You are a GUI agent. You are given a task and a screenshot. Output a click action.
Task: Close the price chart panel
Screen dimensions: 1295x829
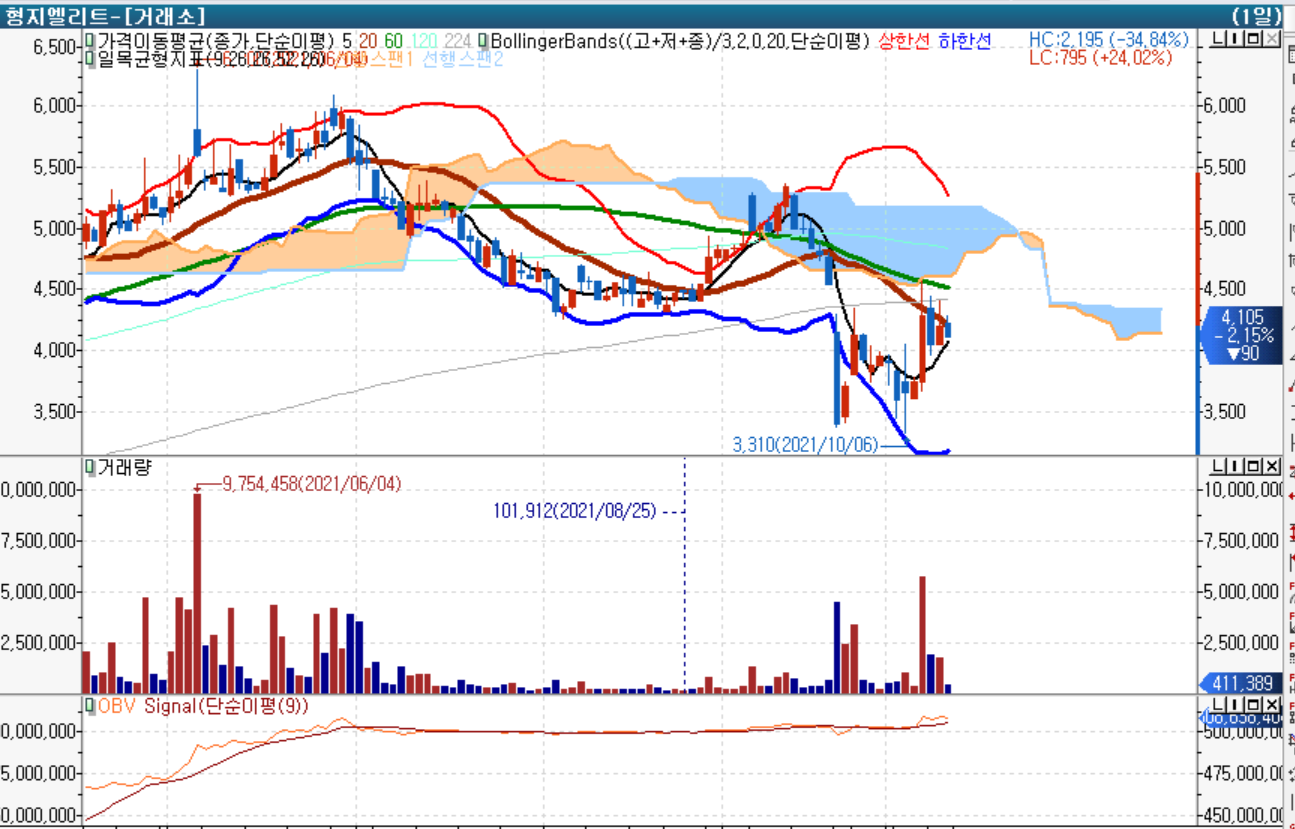1271,39
